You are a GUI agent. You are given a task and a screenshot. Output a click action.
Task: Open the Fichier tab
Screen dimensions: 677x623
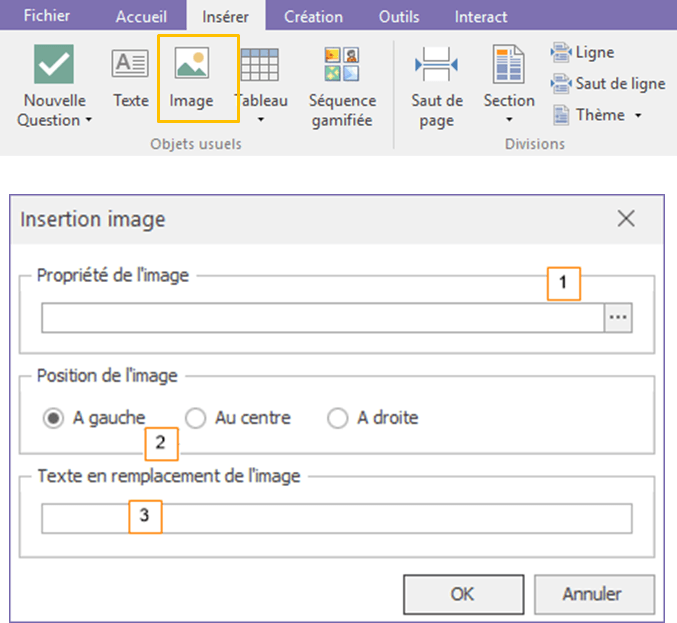pyautogui.click(x=47, y=16)
